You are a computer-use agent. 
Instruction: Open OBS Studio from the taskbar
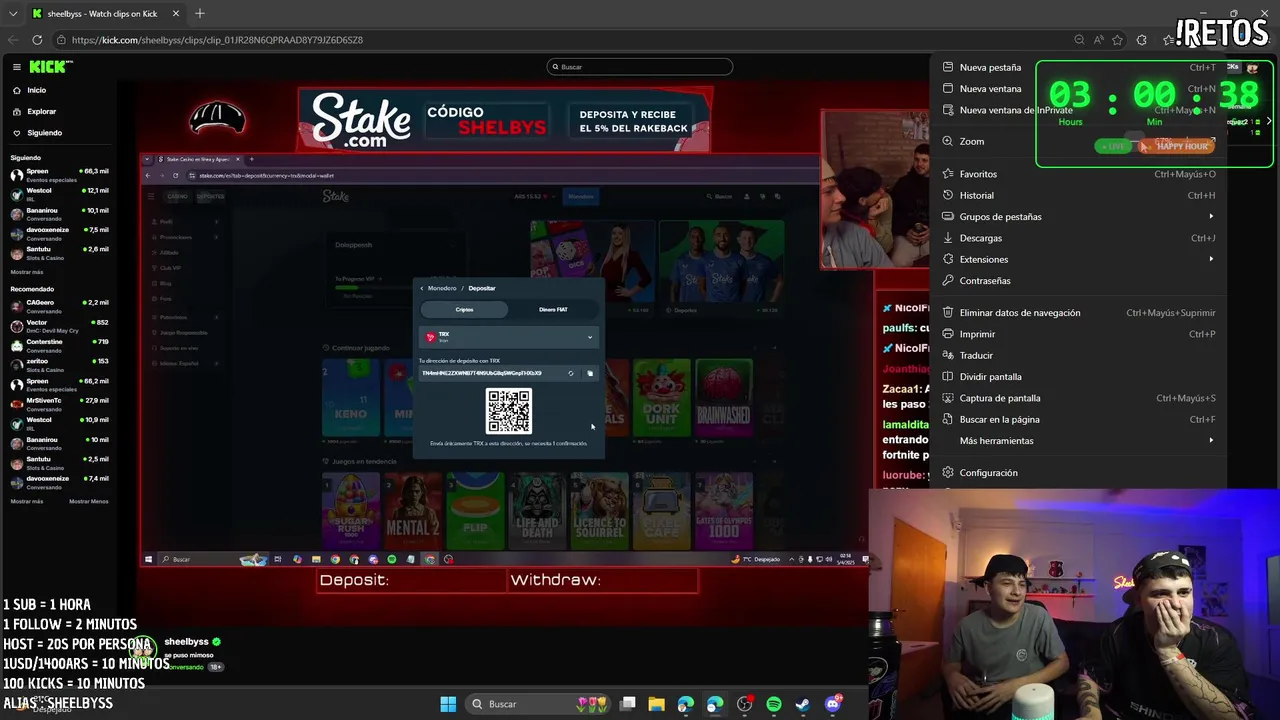[x=744, y=704]
